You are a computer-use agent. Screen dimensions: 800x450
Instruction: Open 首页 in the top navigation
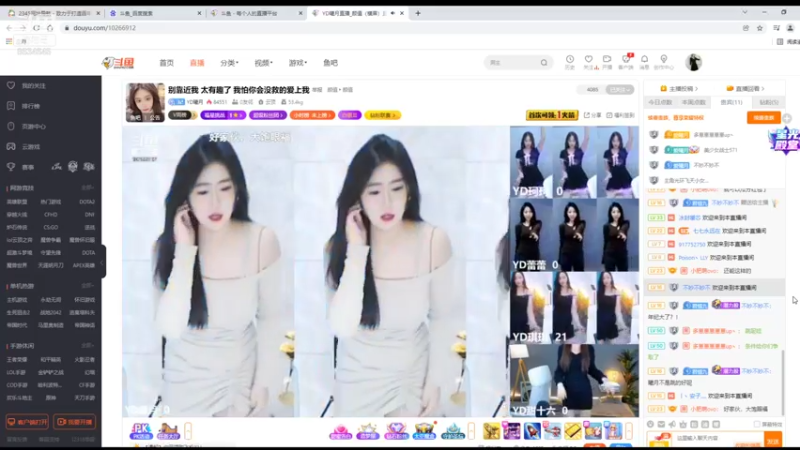166,63
